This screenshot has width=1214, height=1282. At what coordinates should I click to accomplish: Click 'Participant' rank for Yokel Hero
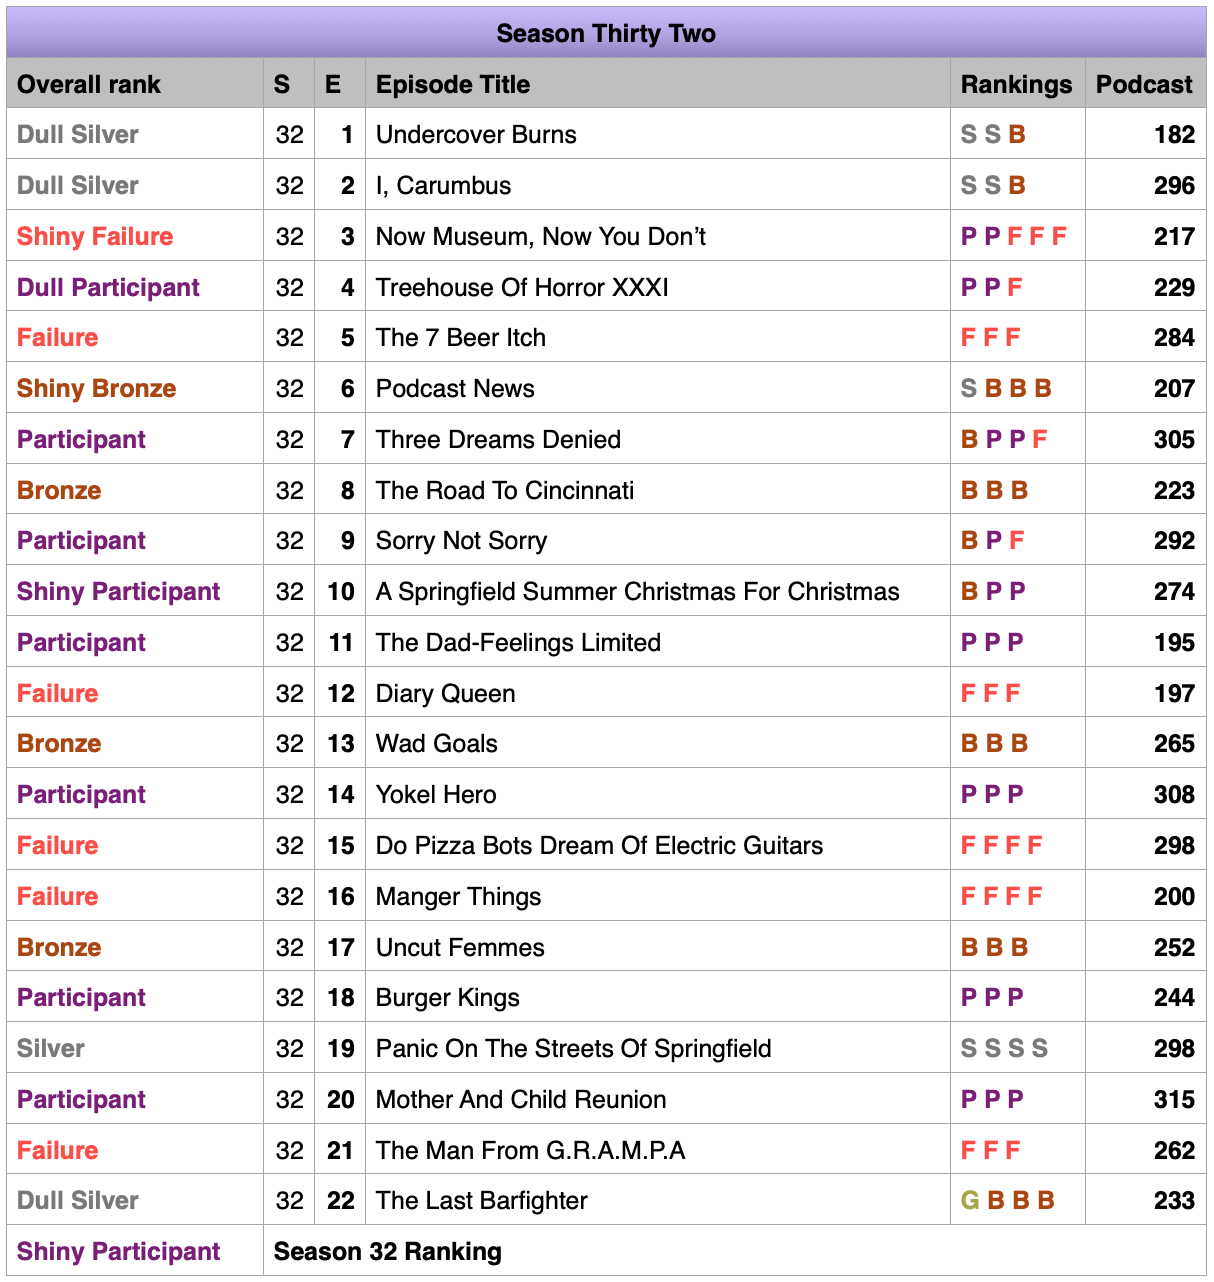pyautogui.click(x=81, y=794)
